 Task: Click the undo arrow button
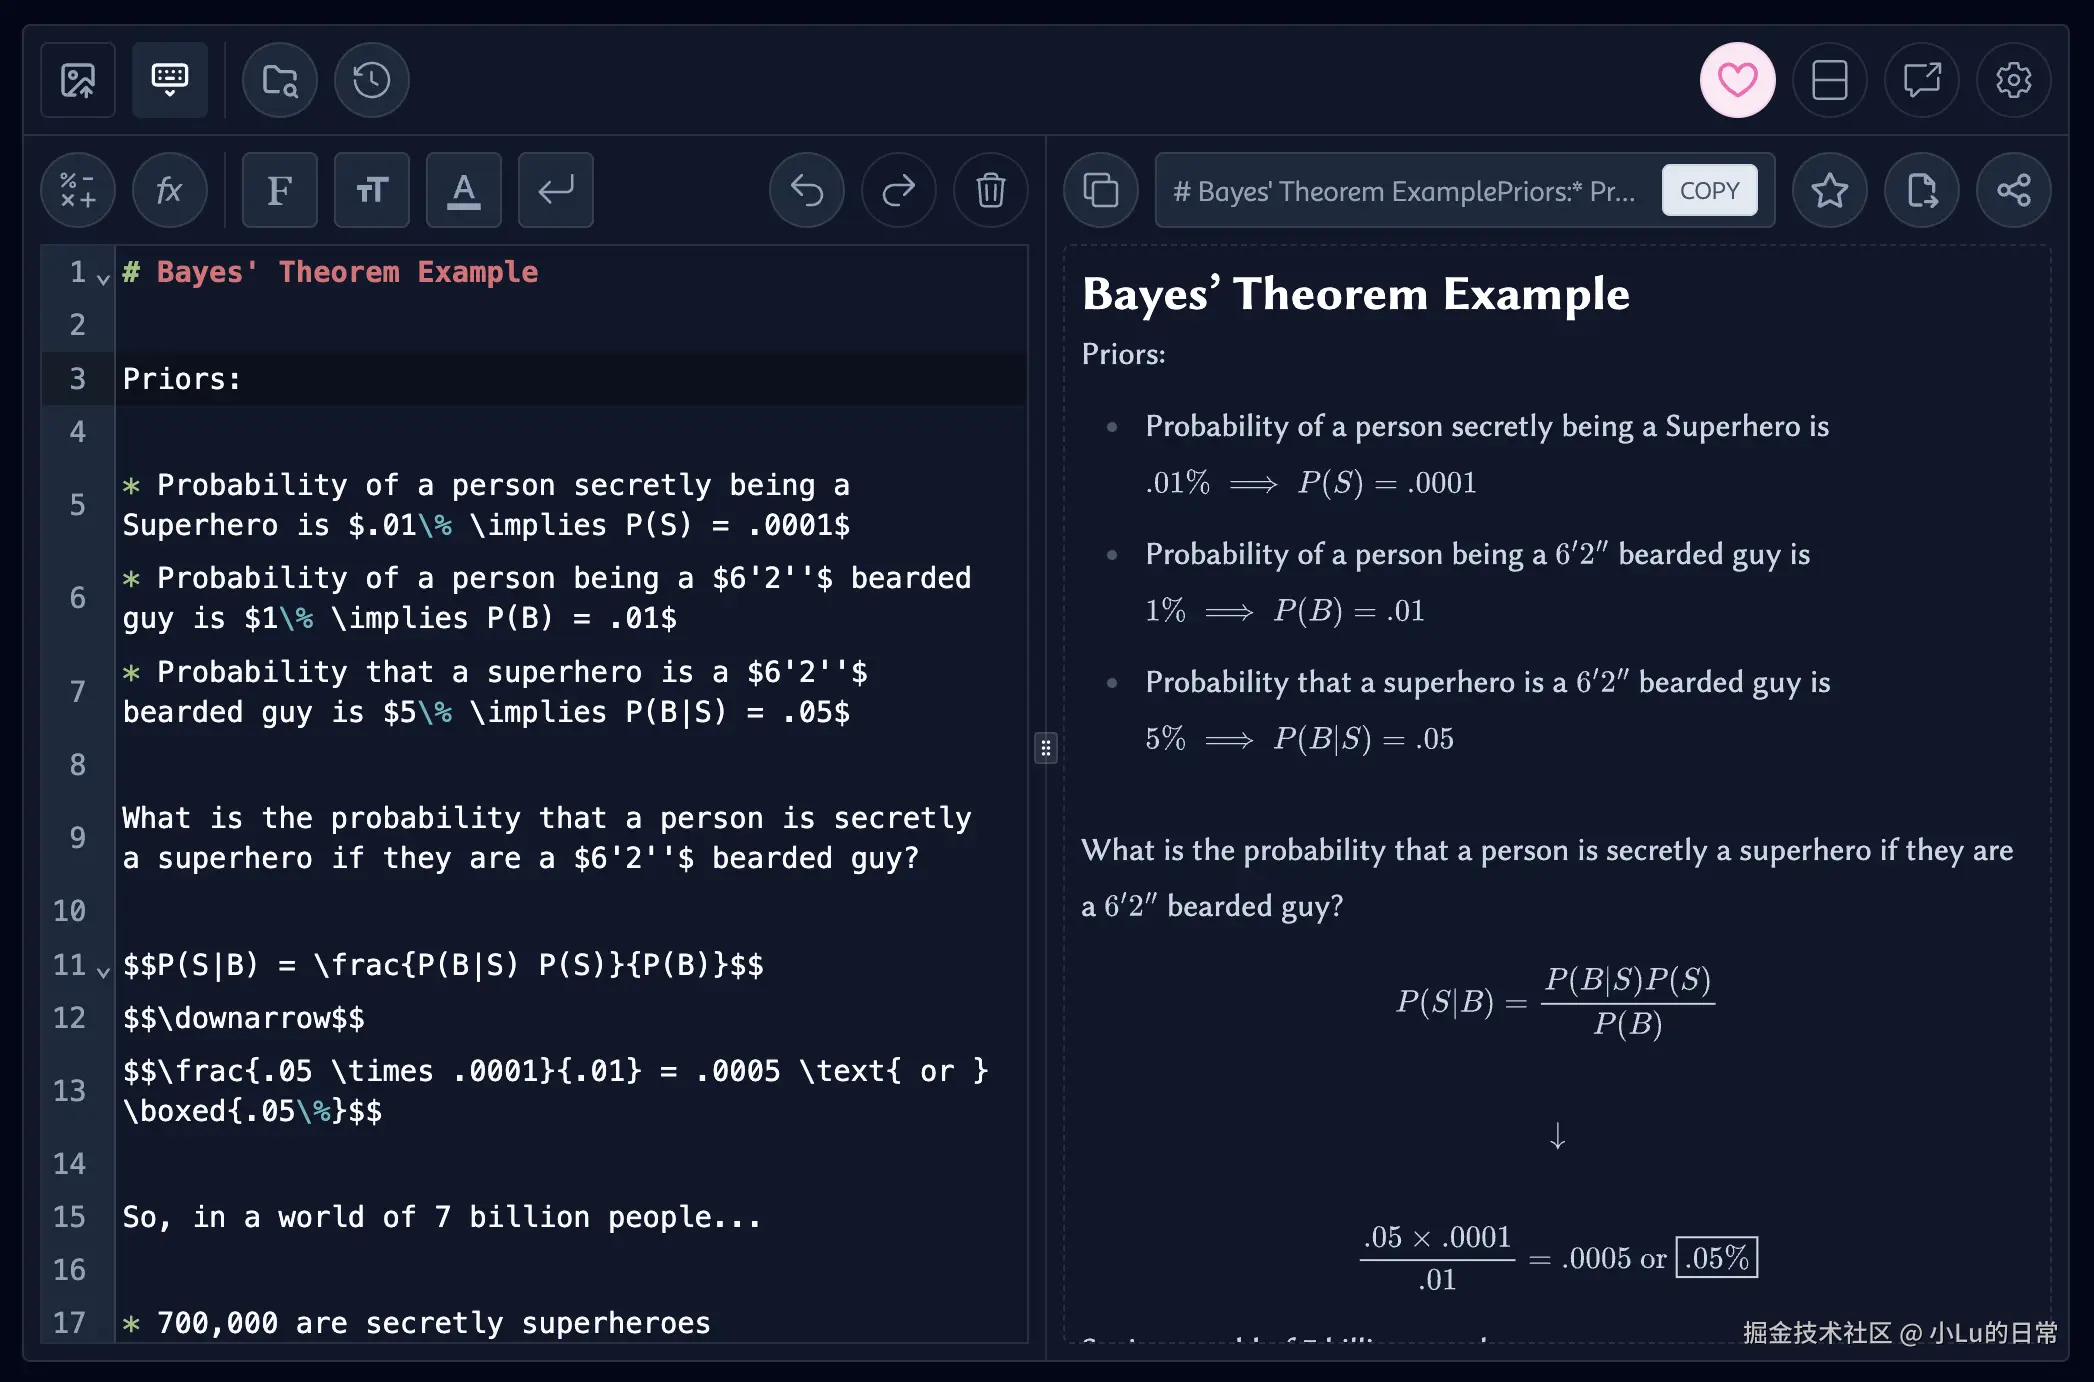pyautogui.click(x=806, y=190)
